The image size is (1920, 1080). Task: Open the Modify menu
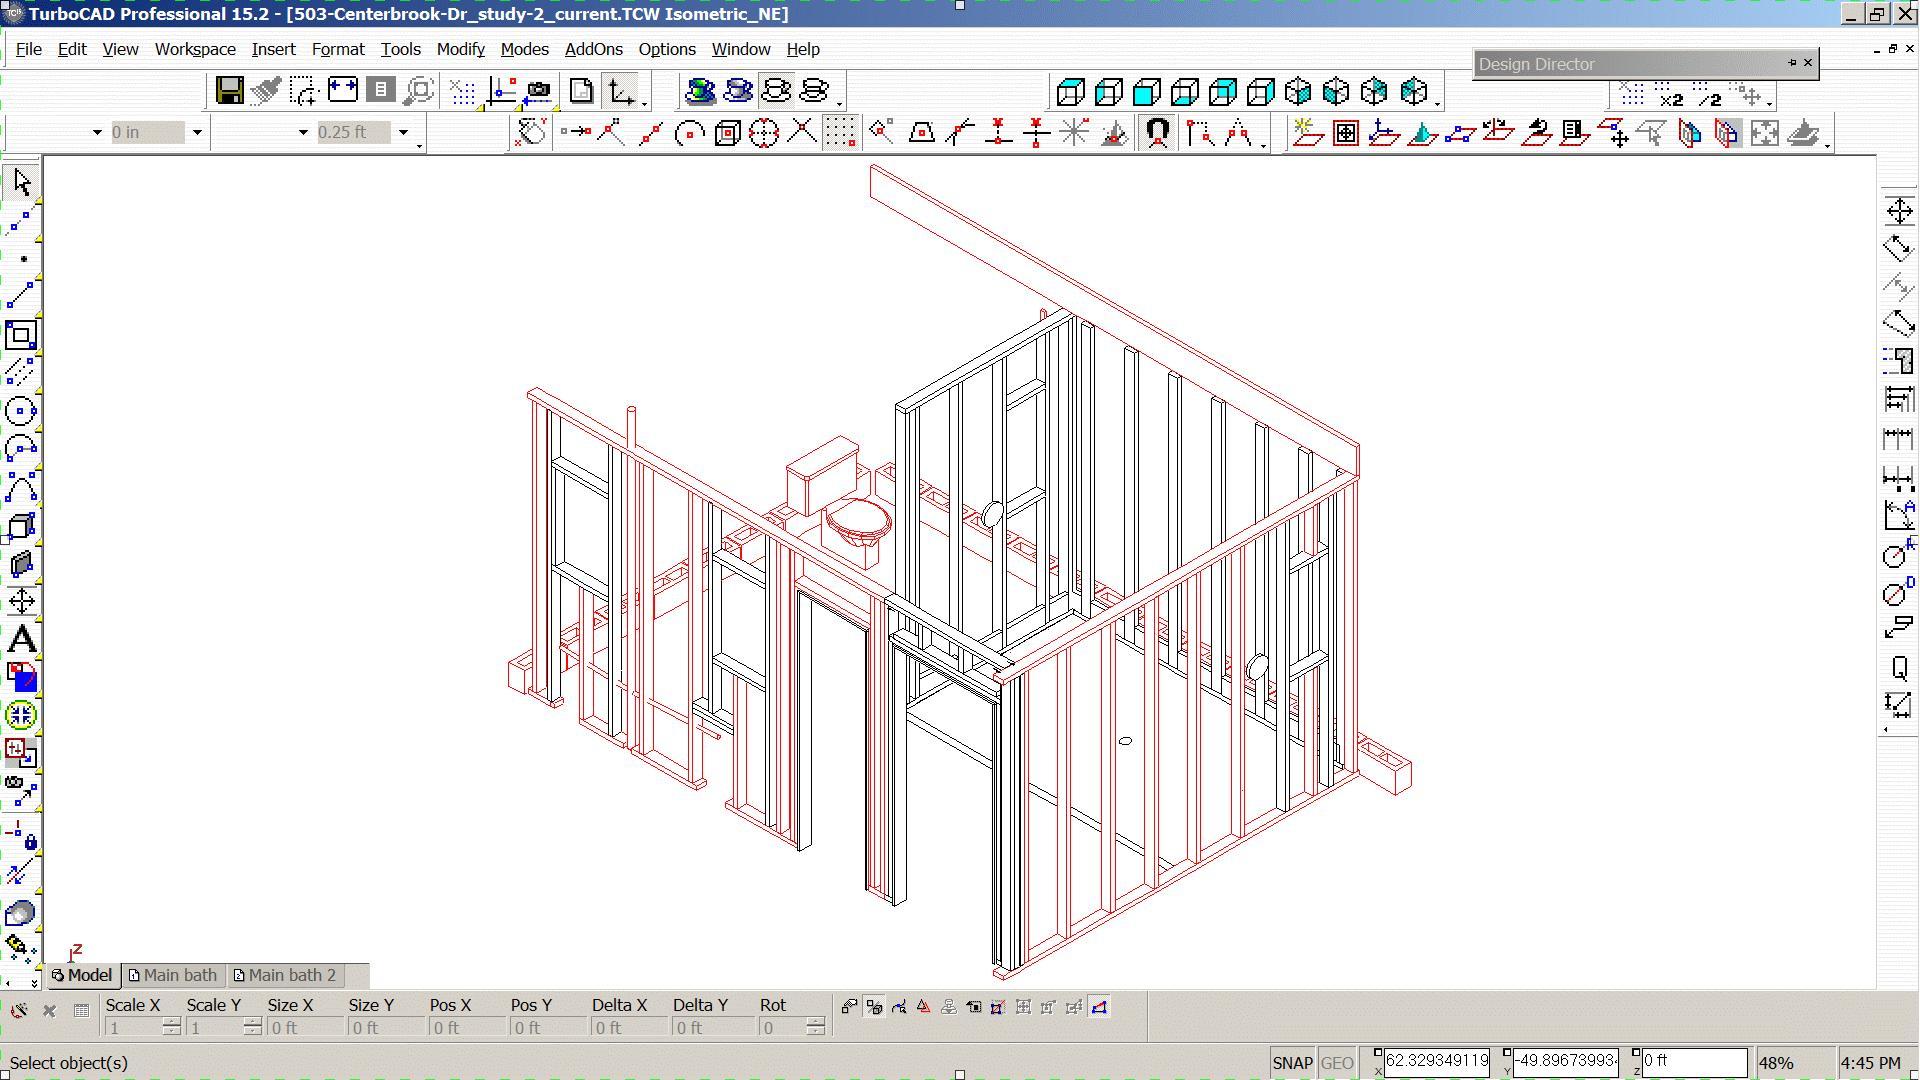[460, 49]
